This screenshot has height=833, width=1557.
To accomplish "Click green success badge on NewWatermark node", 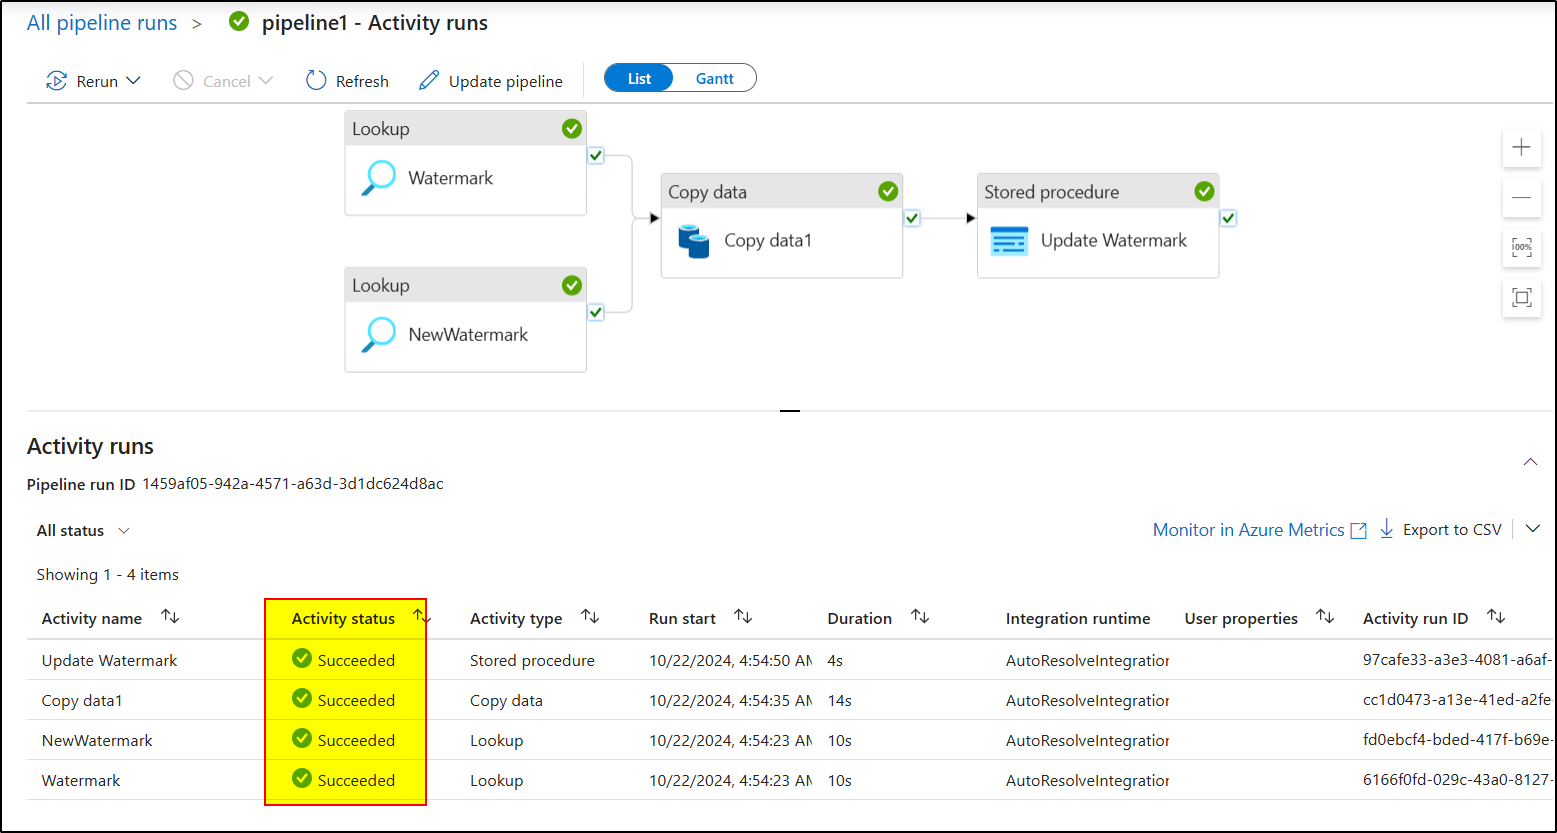I will 572,285.
